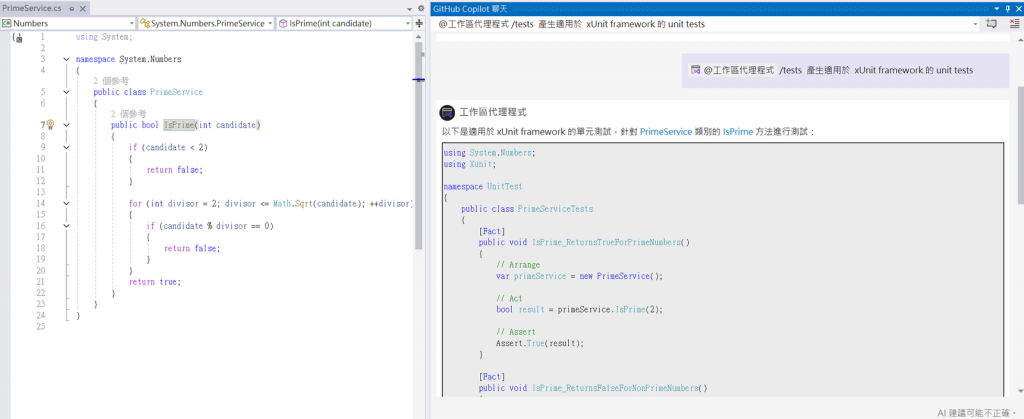Toggle auto-hide pin on Copilot Chat panel
Image resolution: width=1024 pixels, height=419 pixels.
1006,8
